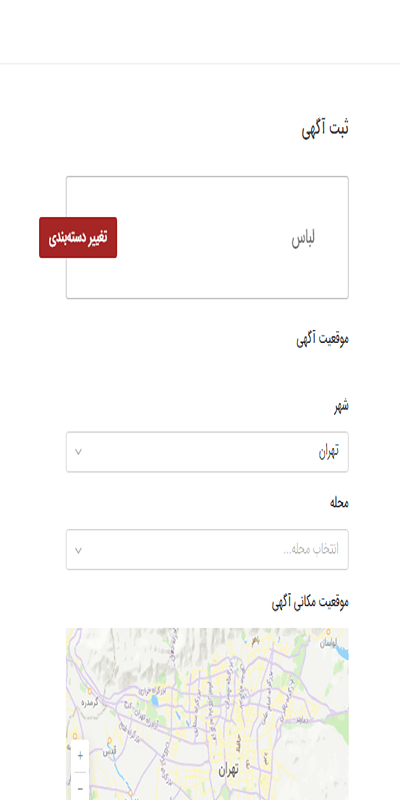The image size is (400, 800).
Task: Select the لباس category text
Action: point(304,239)
